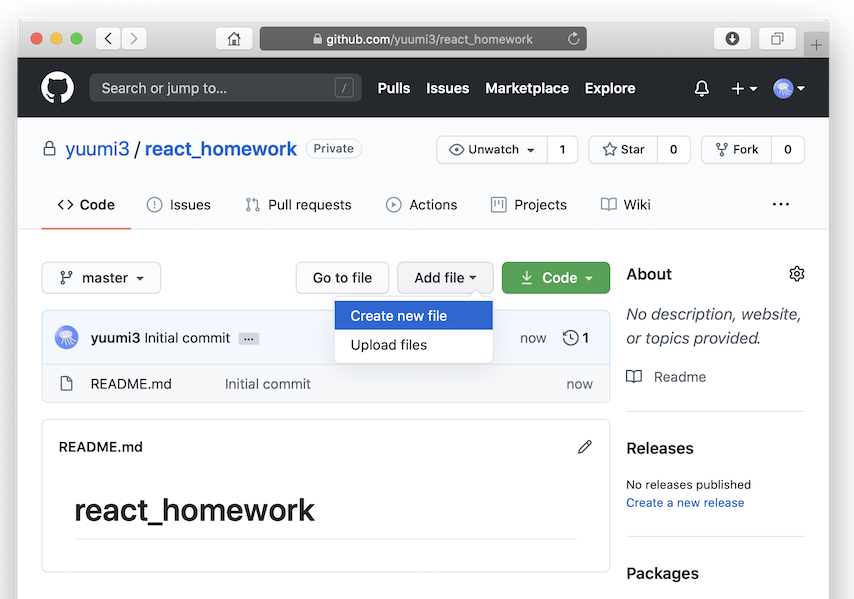Click the Go to file button

click(x=342, y=278)
